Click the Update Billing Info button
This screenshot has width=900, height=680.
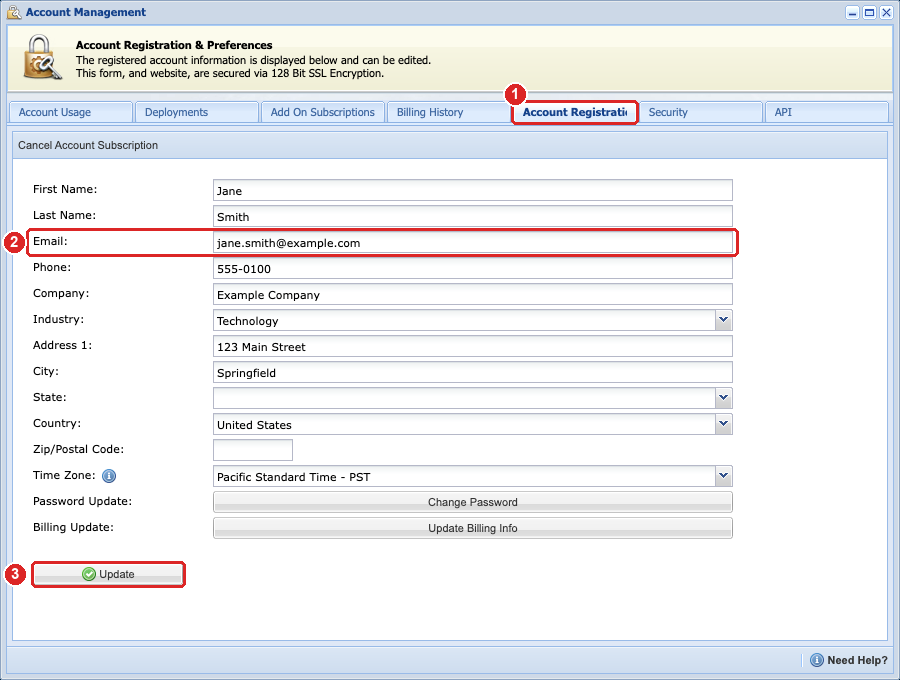(x=472, y=528)
